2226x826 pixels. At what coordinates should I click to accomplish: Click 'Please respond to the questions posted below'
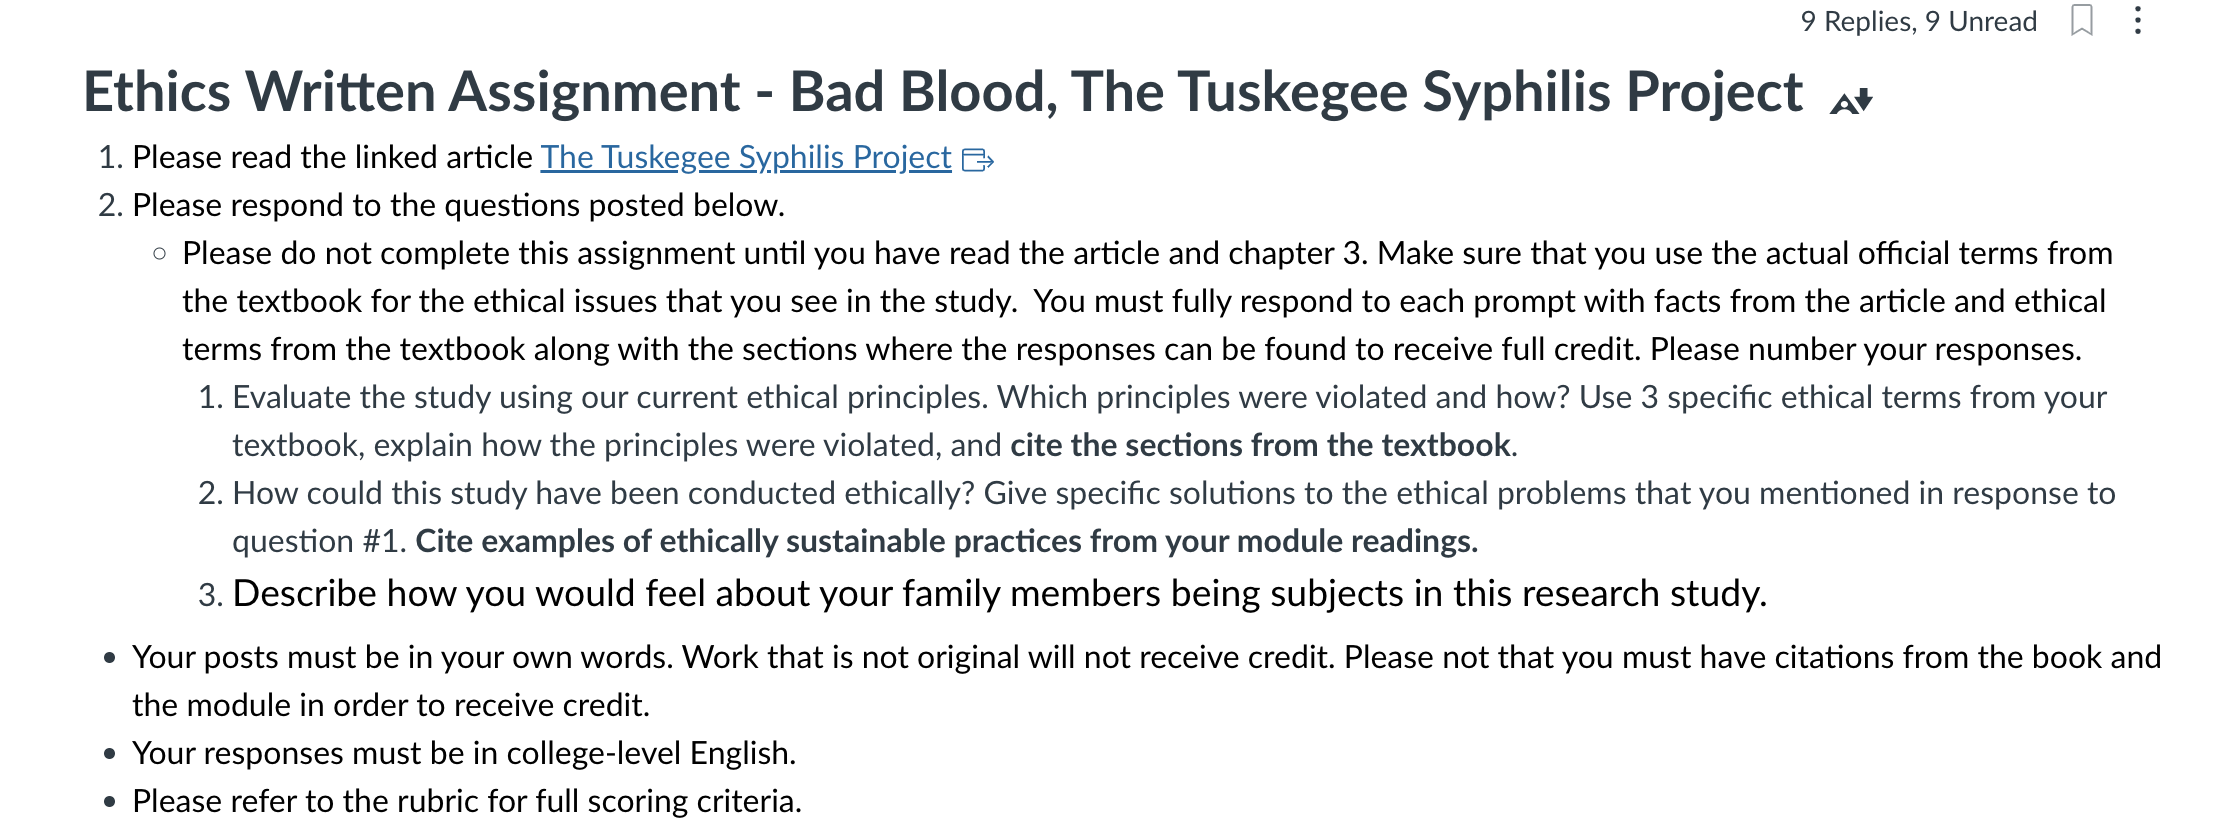point(458,205)
